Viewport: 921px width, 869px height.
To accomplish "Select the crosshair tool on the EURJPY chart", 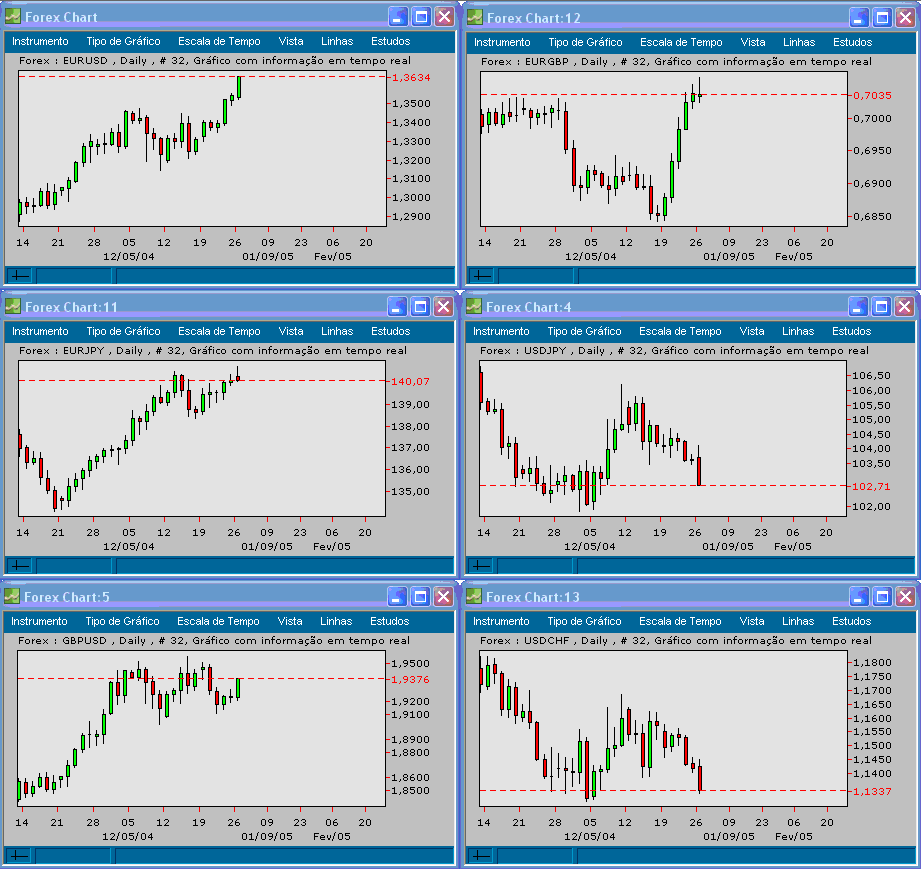I will click(20, 565).
